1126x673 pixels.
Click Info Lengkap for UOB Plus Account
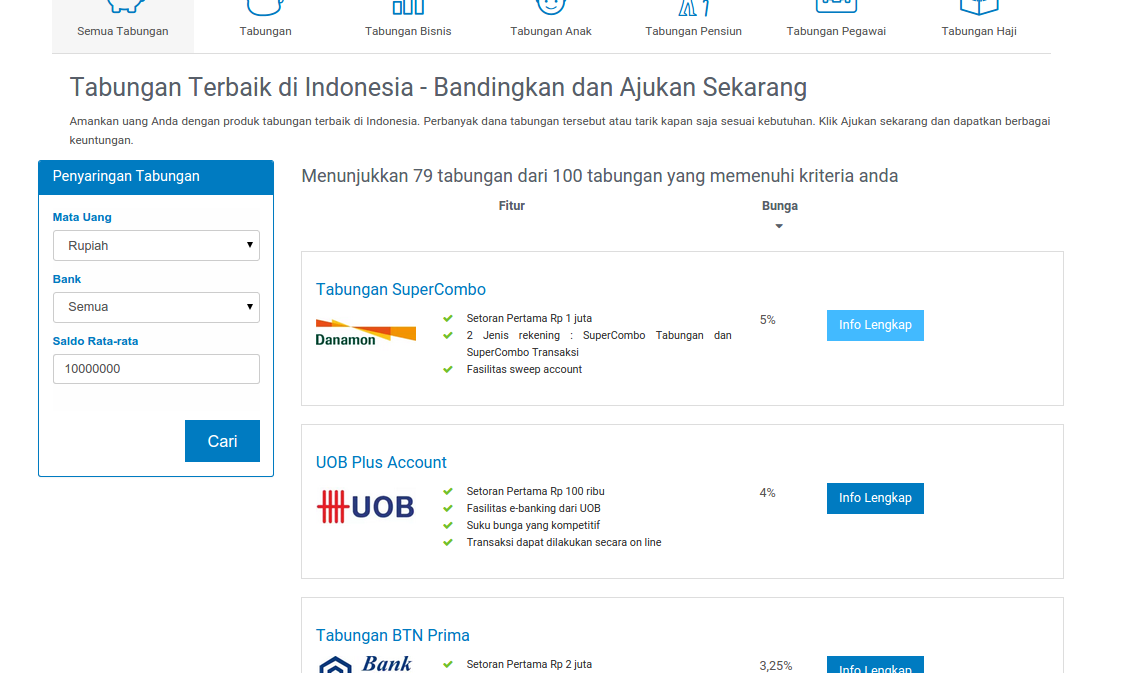pos(875,498)
